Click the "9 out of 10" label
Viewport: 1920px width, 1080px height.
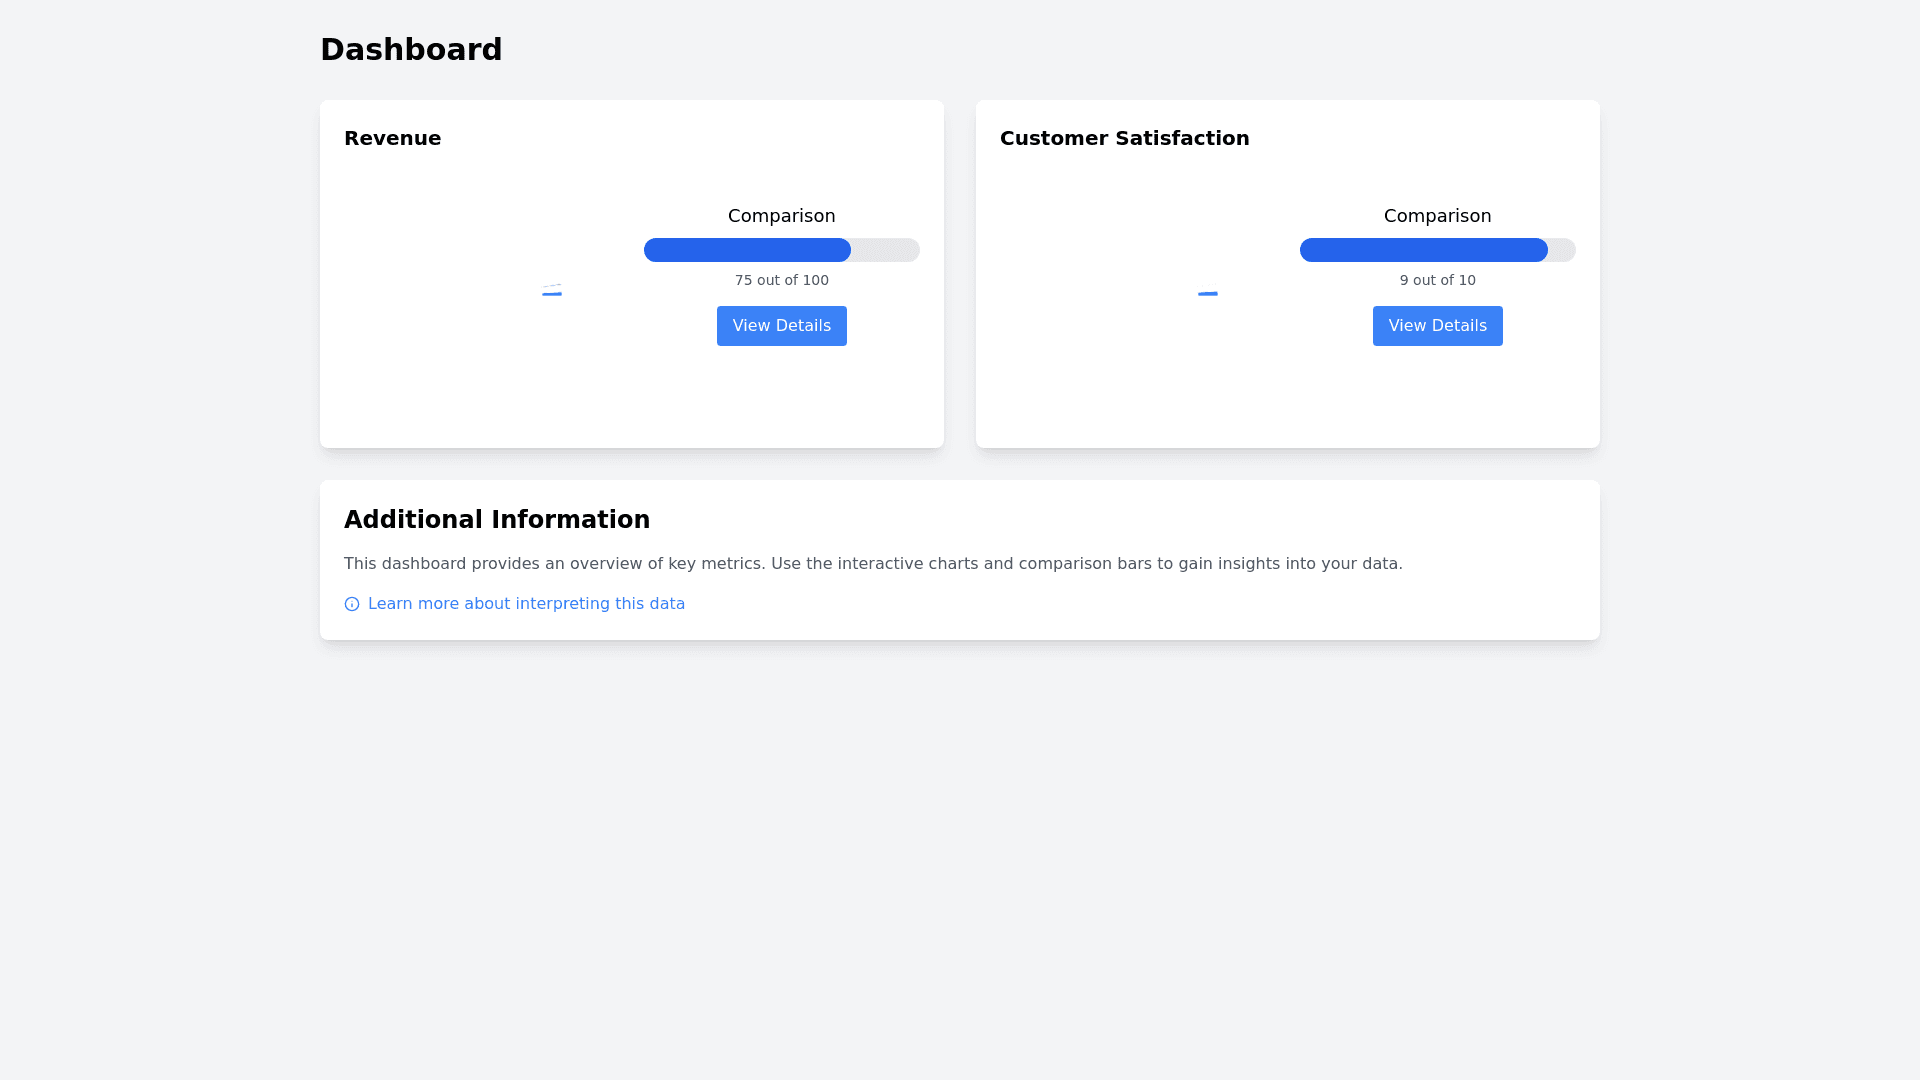(1437, 280)
